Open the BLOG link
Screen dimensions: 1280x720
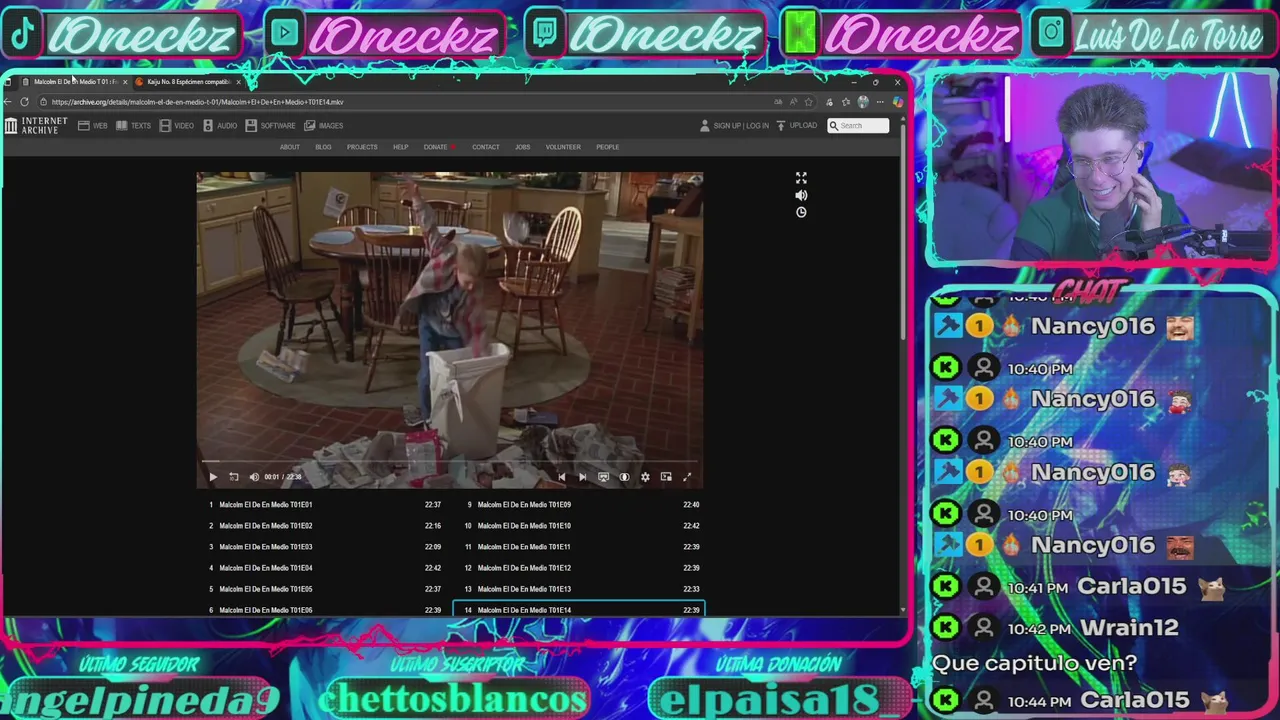323,147
